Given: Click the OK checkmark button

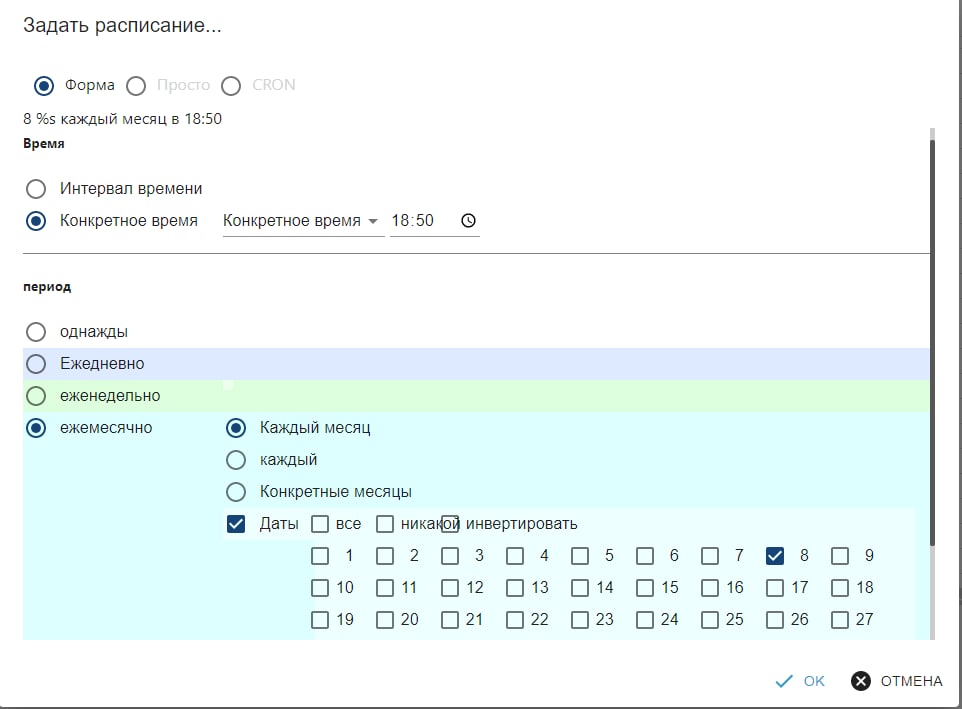Looking at the screenshot, I should (x=800, y=681).
